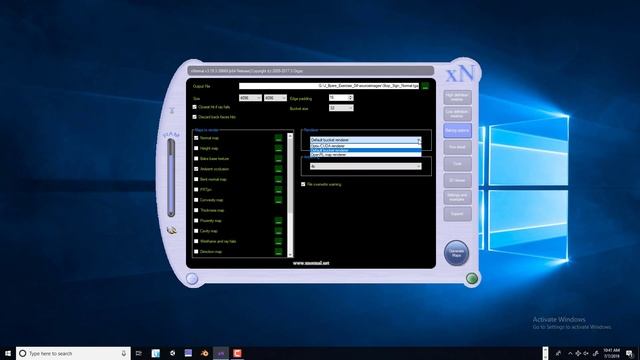Click the Blender icon on the taskbar
The height and width of the screenshot is (360, 640).
click(x=204, y=353)
